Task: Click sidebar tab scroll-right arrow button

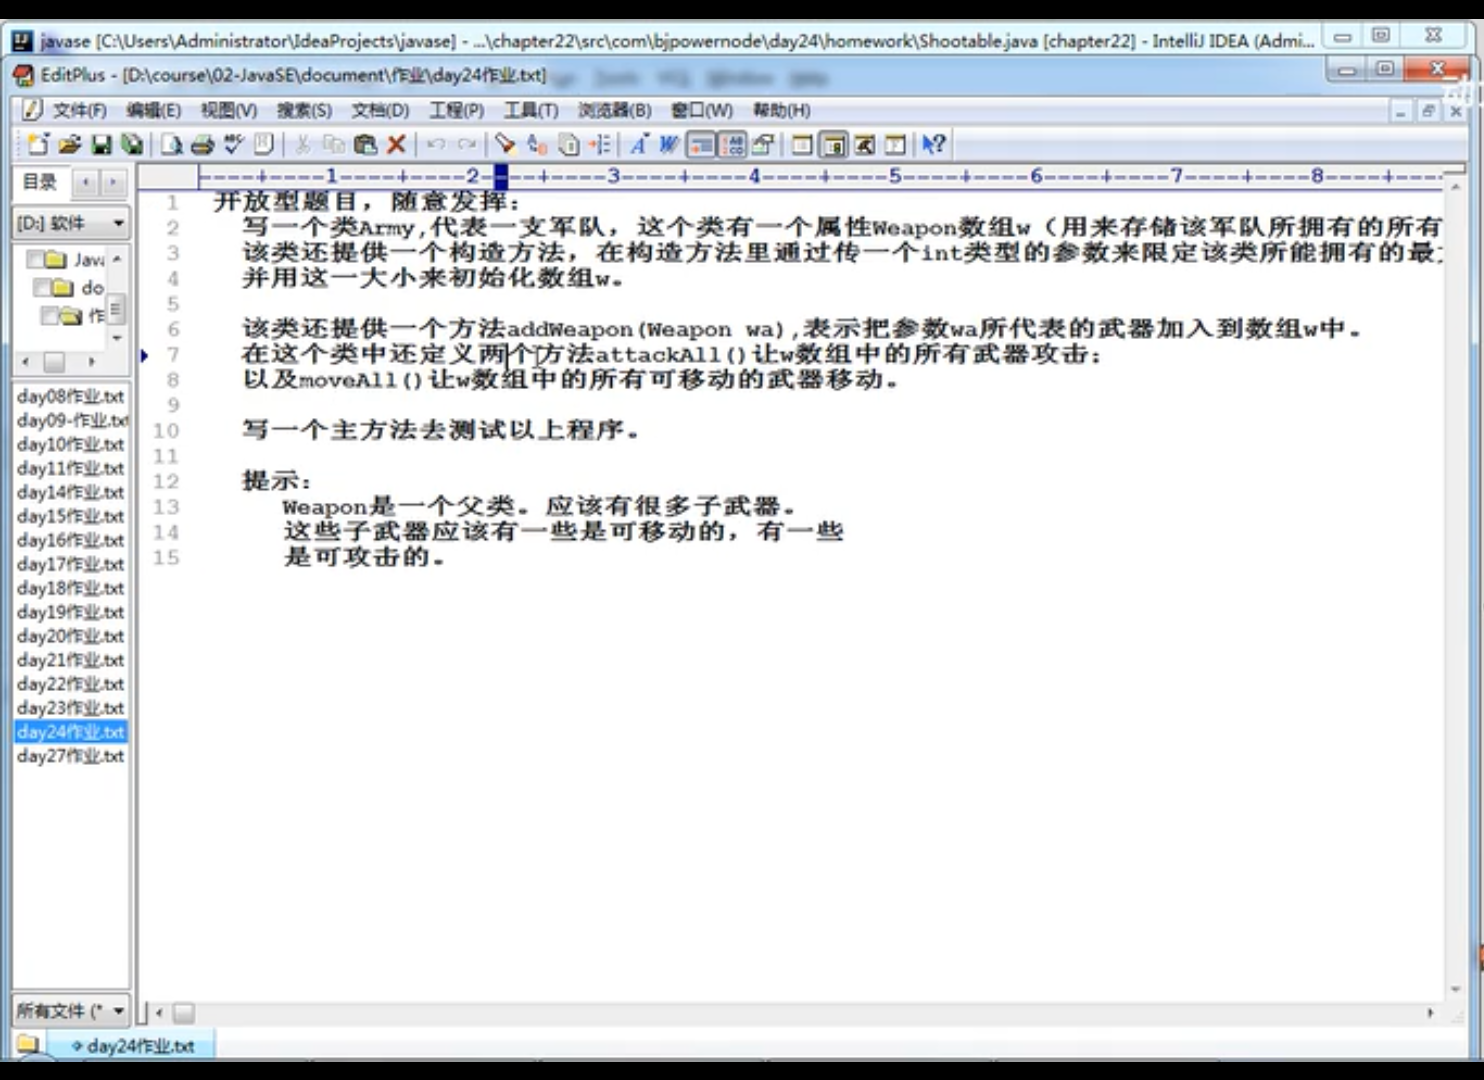Action: pyautogui.click(x=113, y=182)
